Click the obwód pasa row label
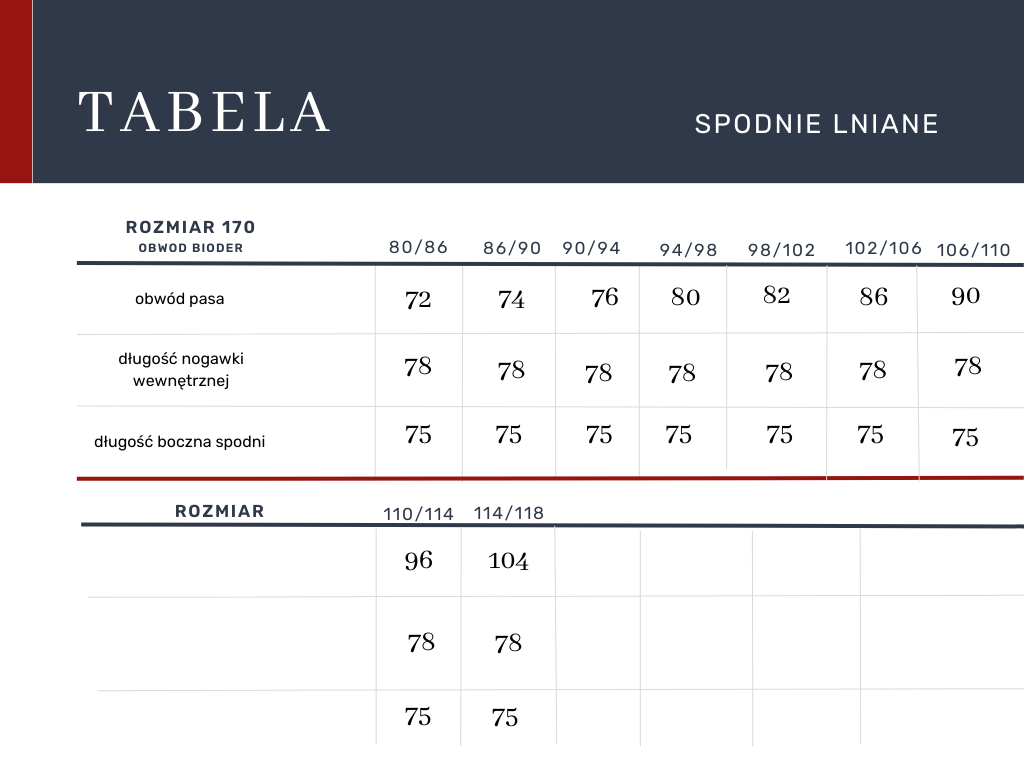 click(180, 299)
